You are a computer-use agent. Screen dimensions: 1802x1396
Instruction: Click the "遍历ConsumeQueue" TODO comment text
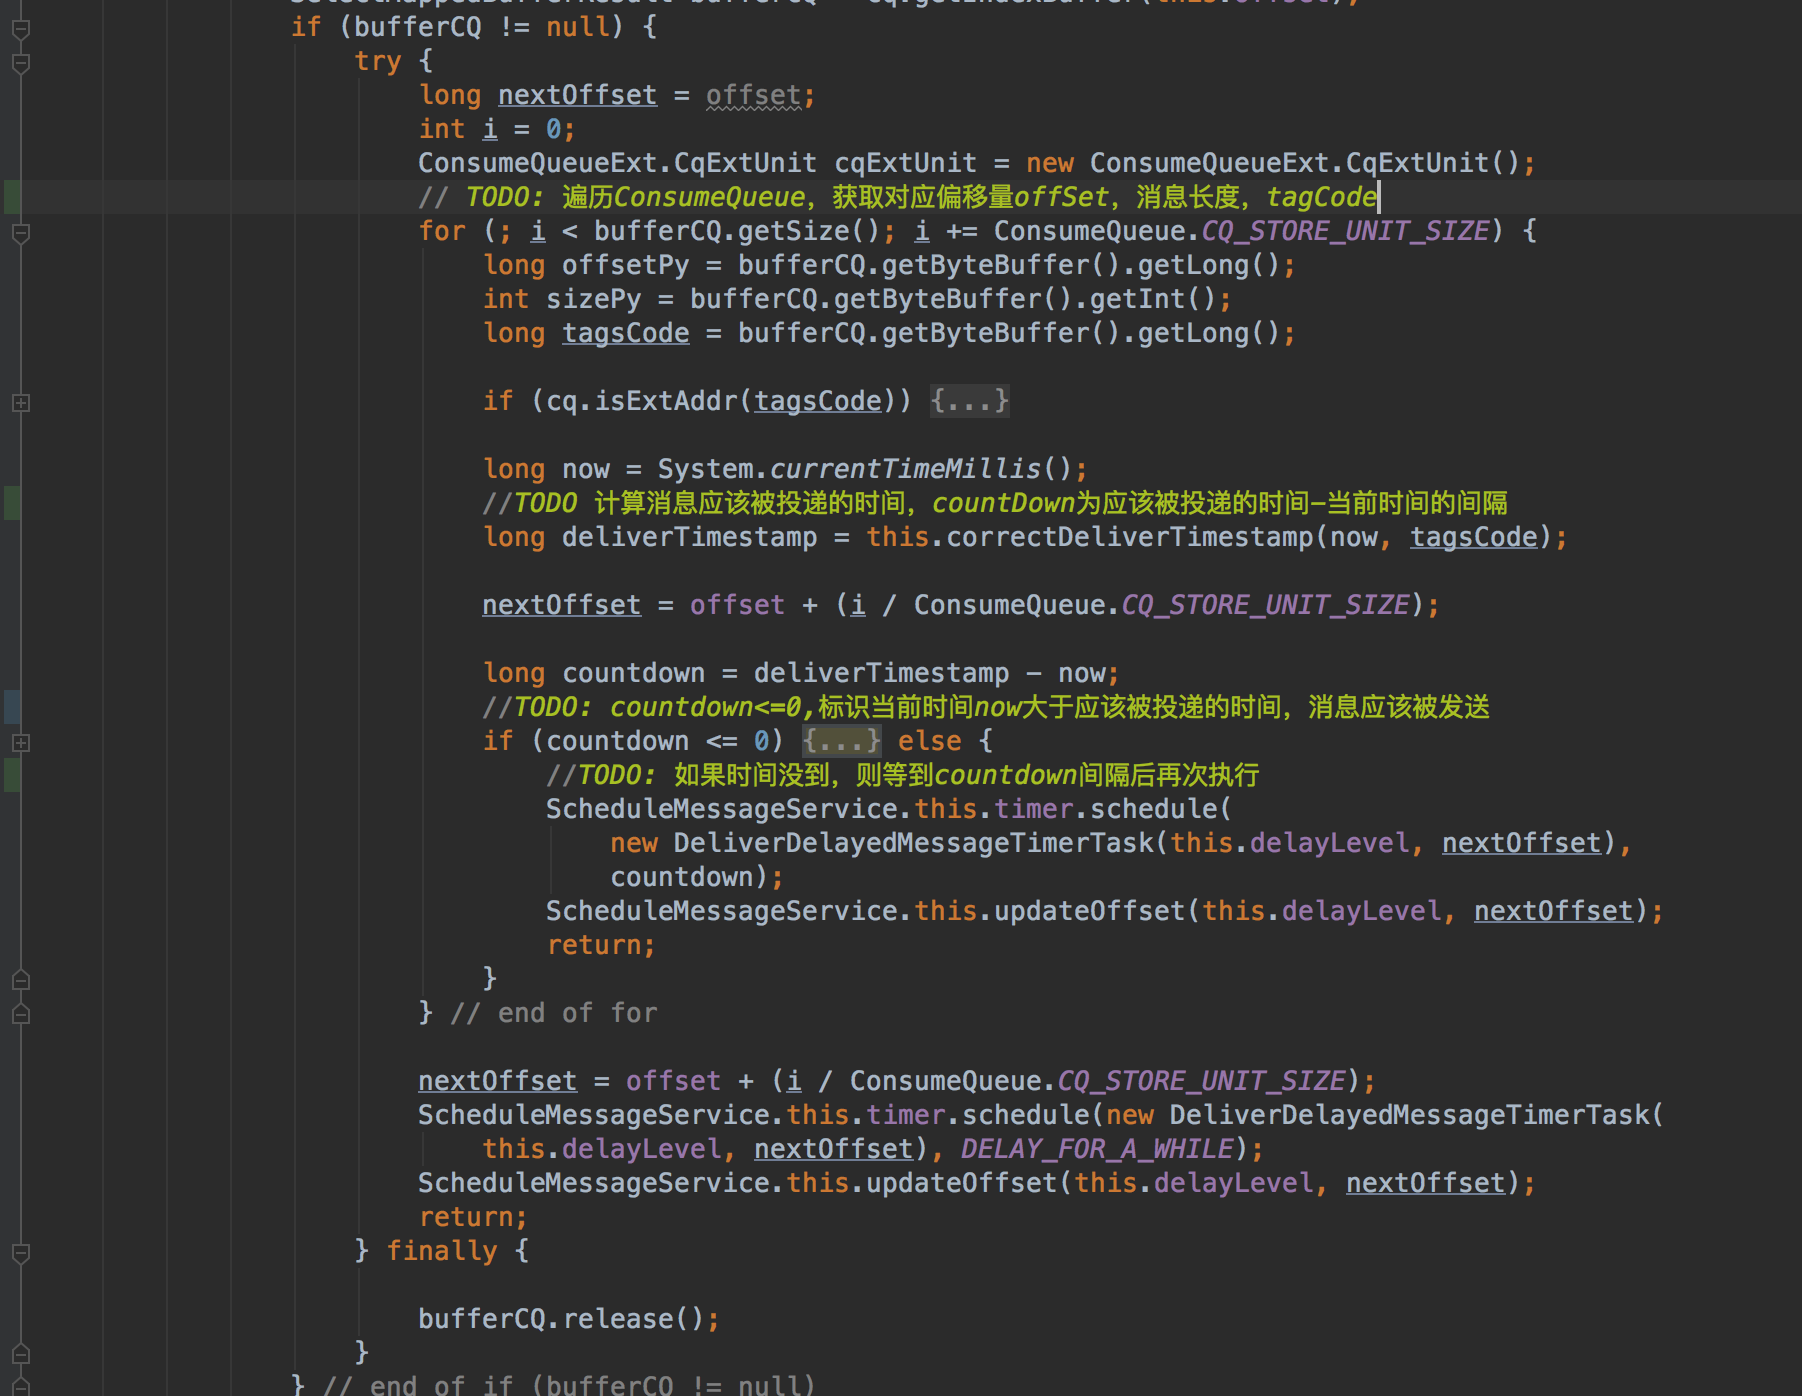(x=898, y=197)
